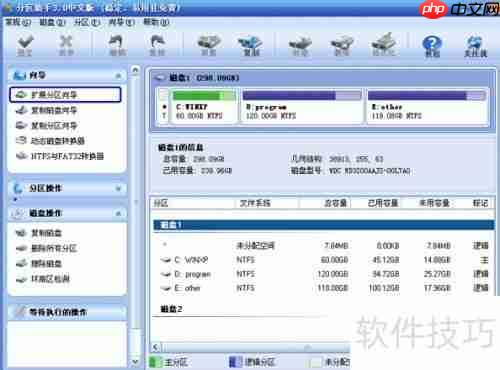The height and width of the screenshot is (370, 500).
Task: Click the 120.00GB capacity cell of D:
Action: pyautogui.click(x=332, y=274)
